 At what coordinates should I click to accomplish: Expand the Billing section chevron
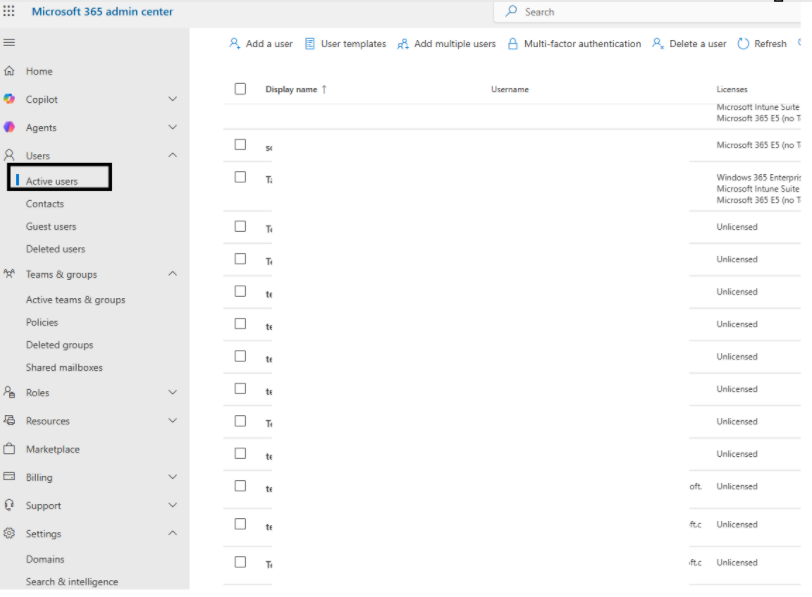(x=173, y=477)
